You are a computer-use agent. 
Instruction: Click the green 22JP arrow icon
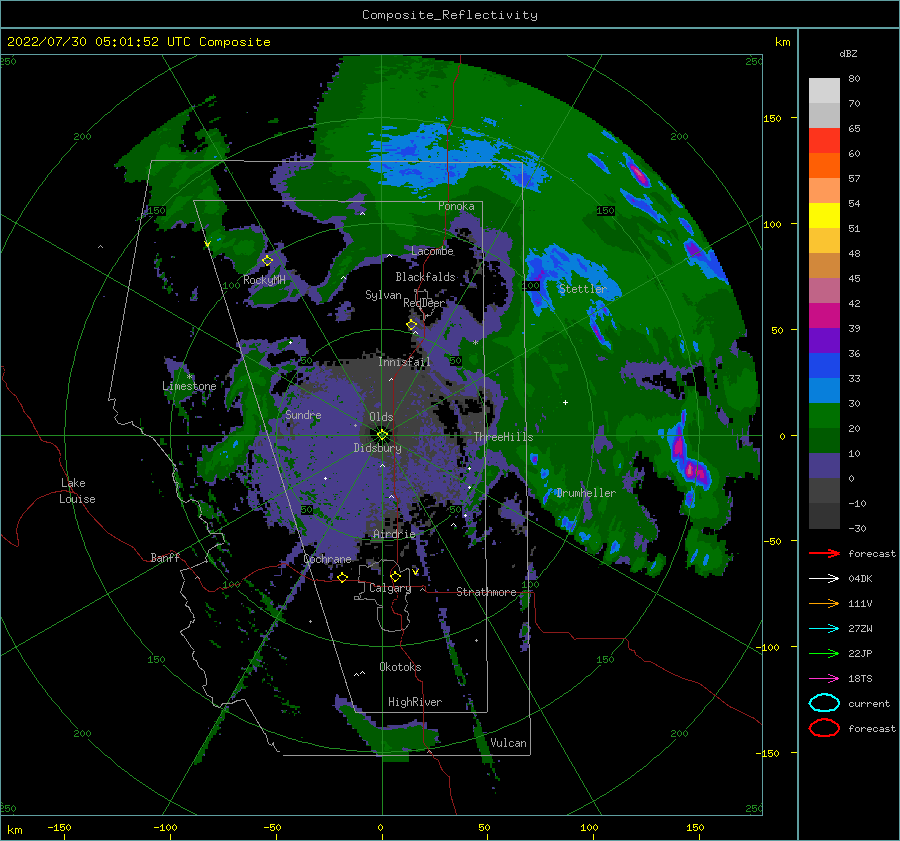pos(824,653)
